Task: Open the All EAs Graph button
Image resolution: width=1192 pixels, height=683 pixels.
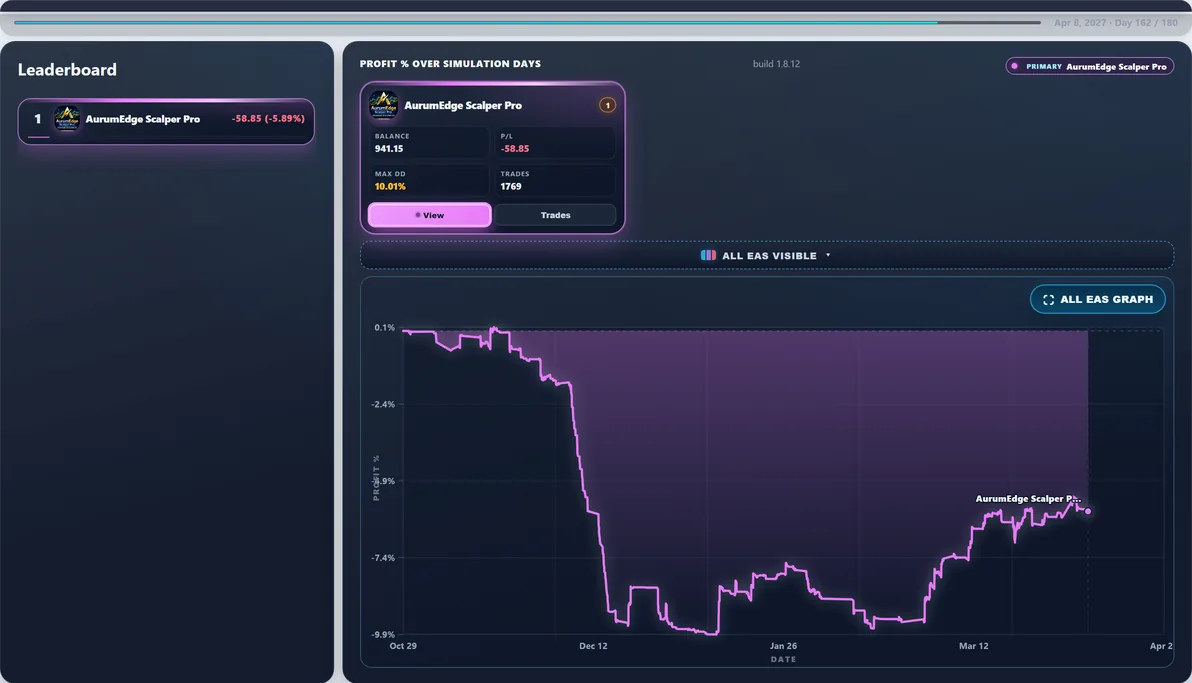Action: 1098,299
